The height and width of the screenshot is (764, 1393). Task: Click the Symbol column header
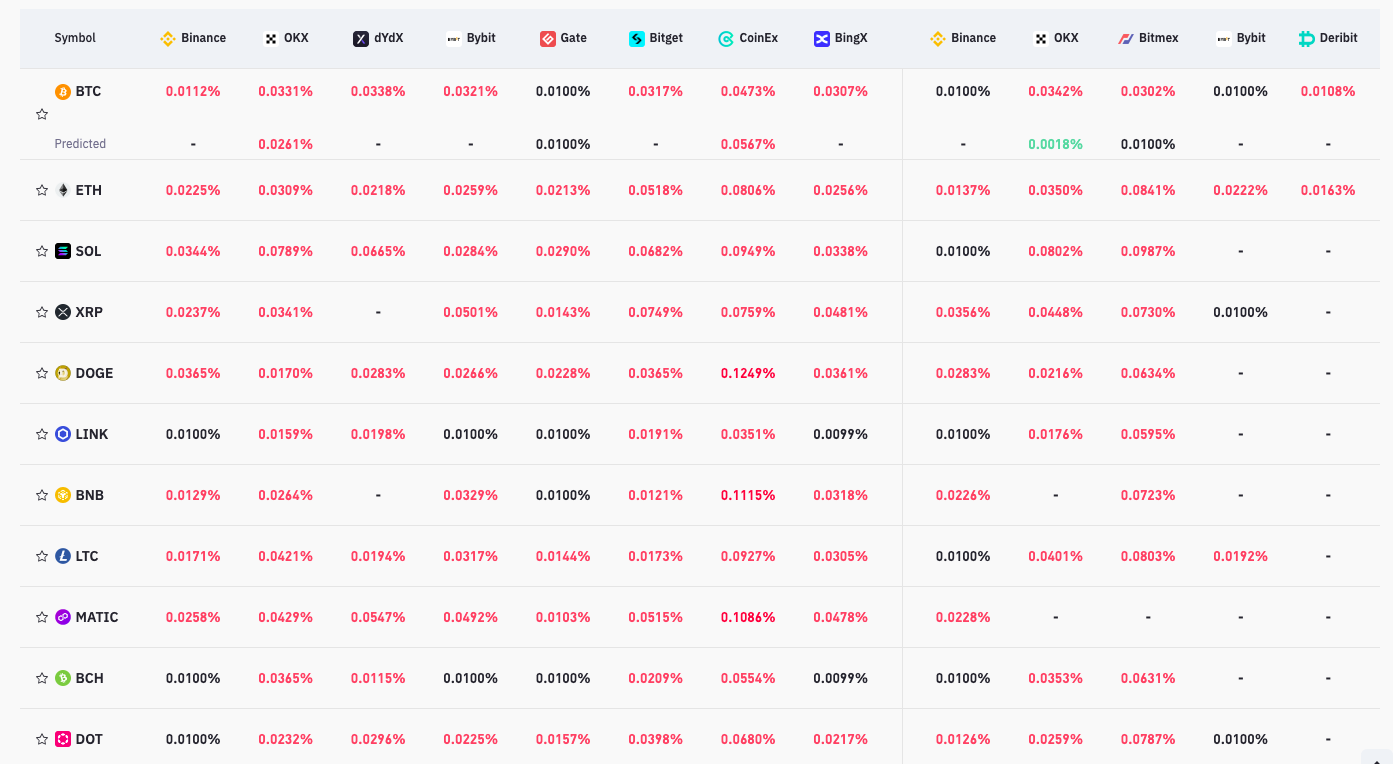(x=75, y=38)
